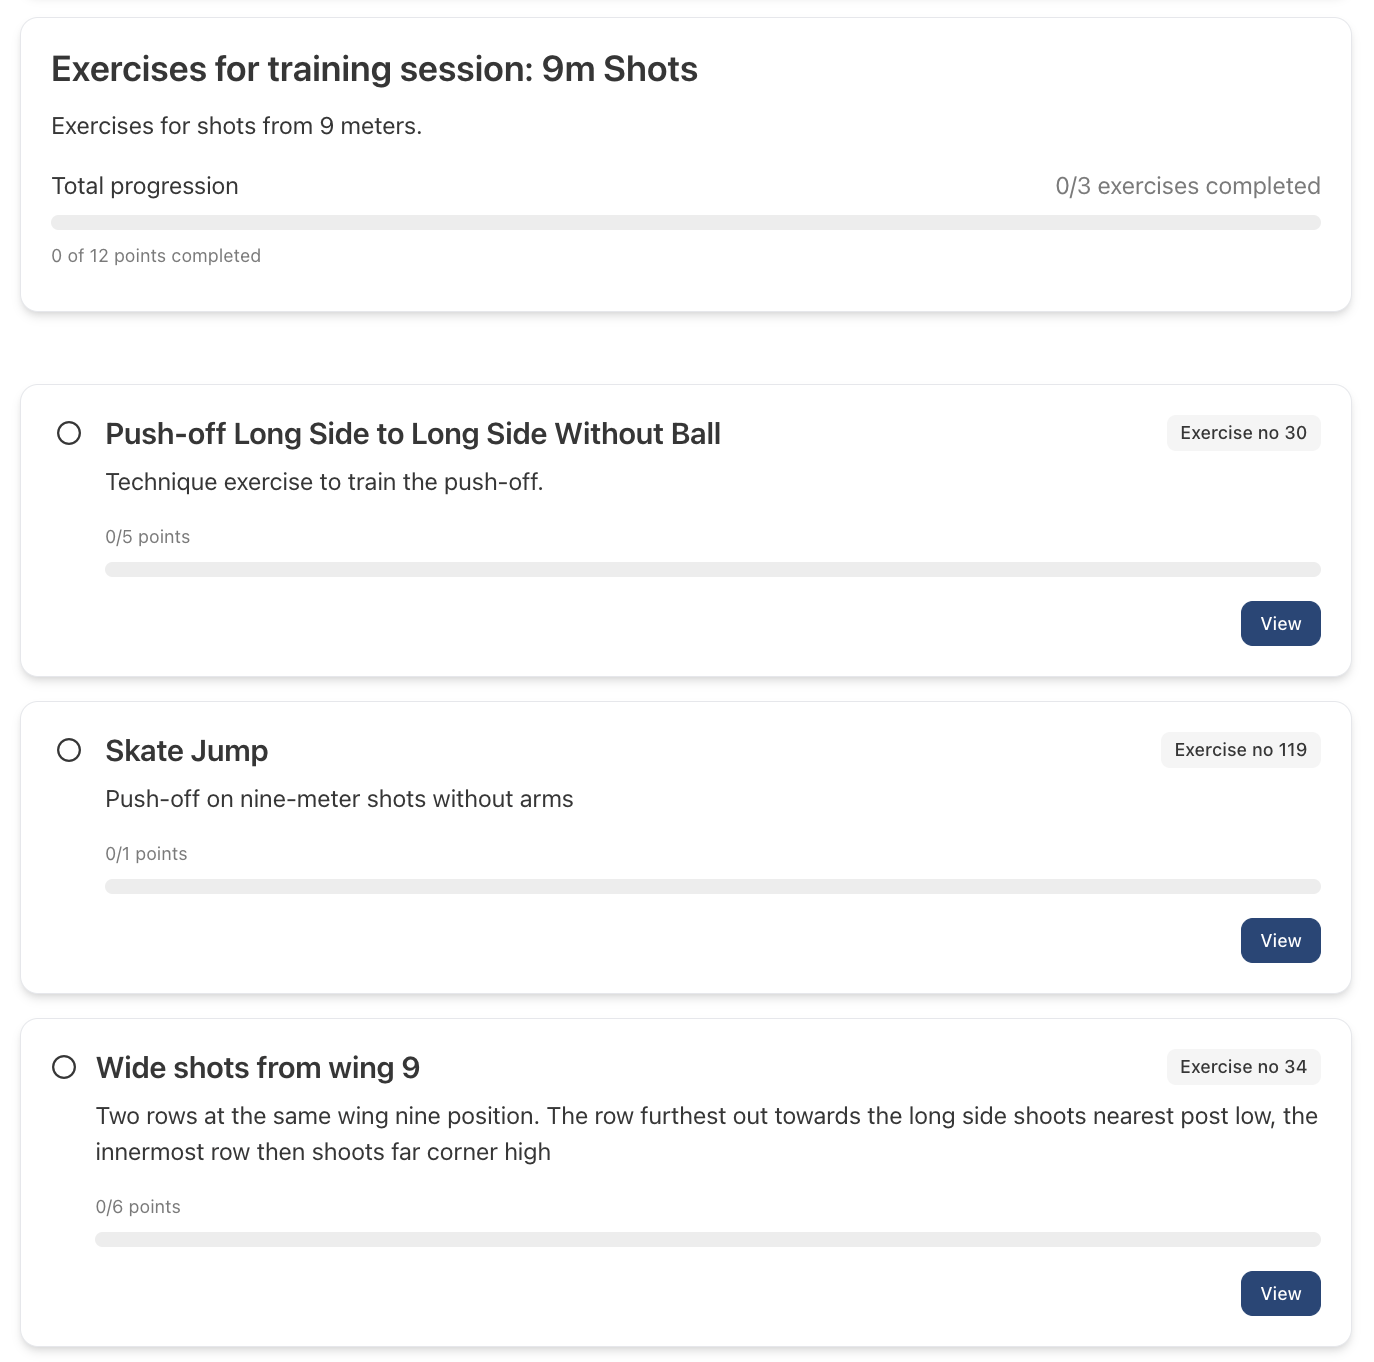Image resolution: width=1374 pixels, height=1362 pixels.
Task: Check the completion circle for Push-off Long Side
Action: (x=69, y=433)
